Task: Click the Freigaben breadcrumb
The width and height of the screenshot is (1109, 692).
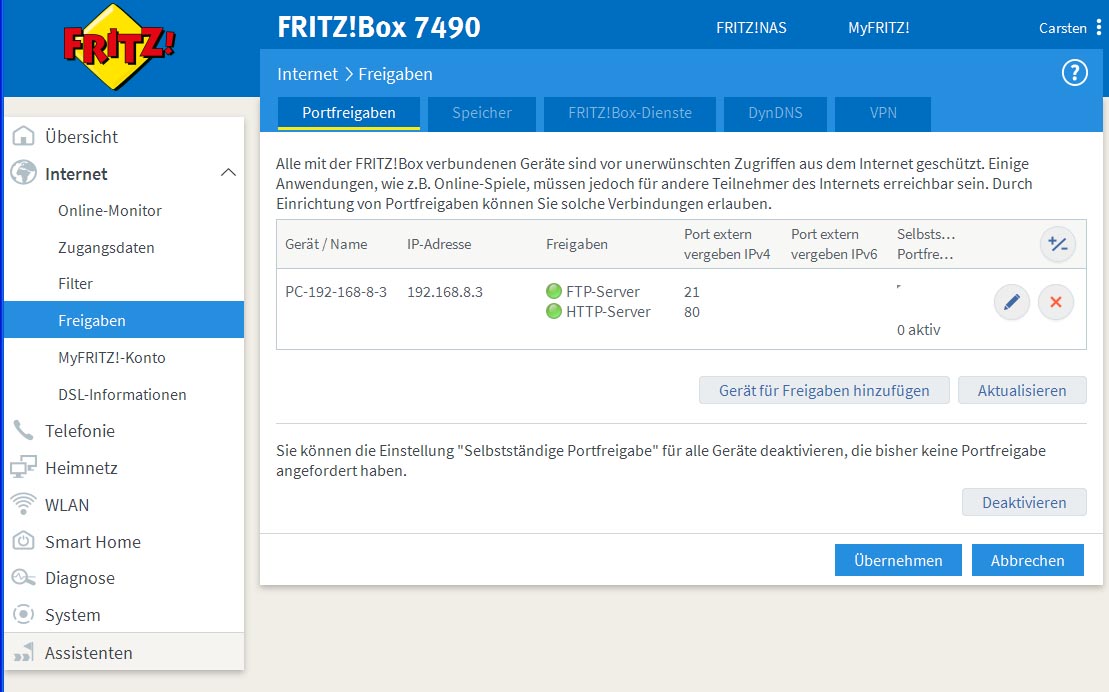Action: 395,74
